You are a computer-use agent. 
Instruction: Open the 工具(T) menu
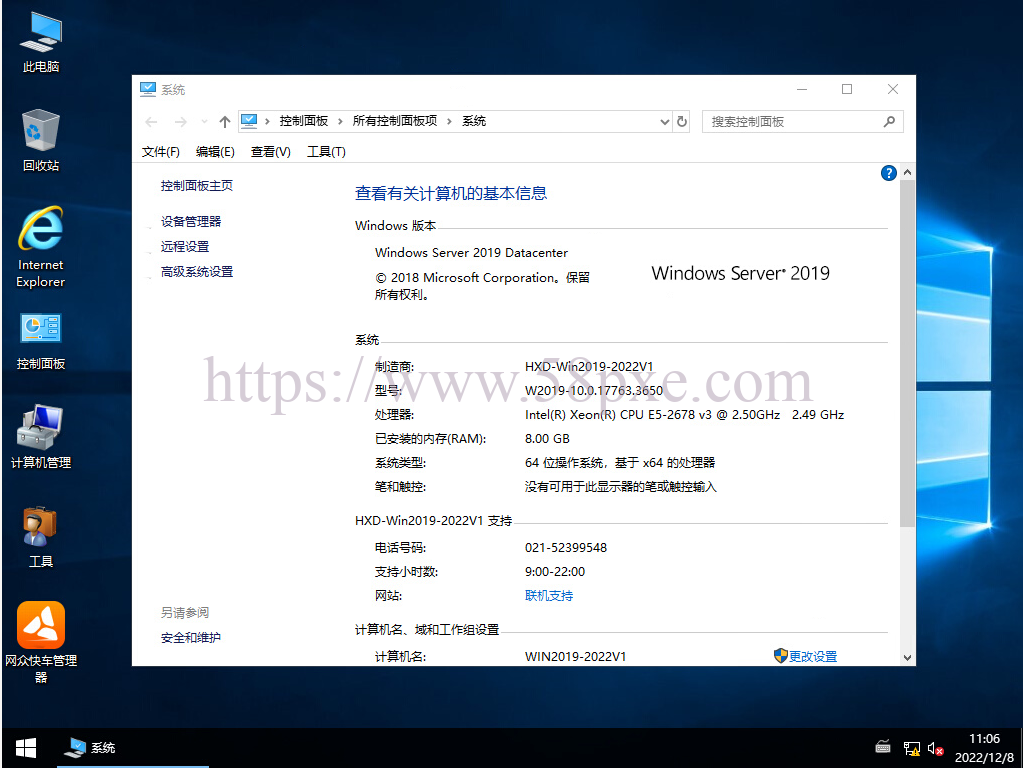click(326, 152)
